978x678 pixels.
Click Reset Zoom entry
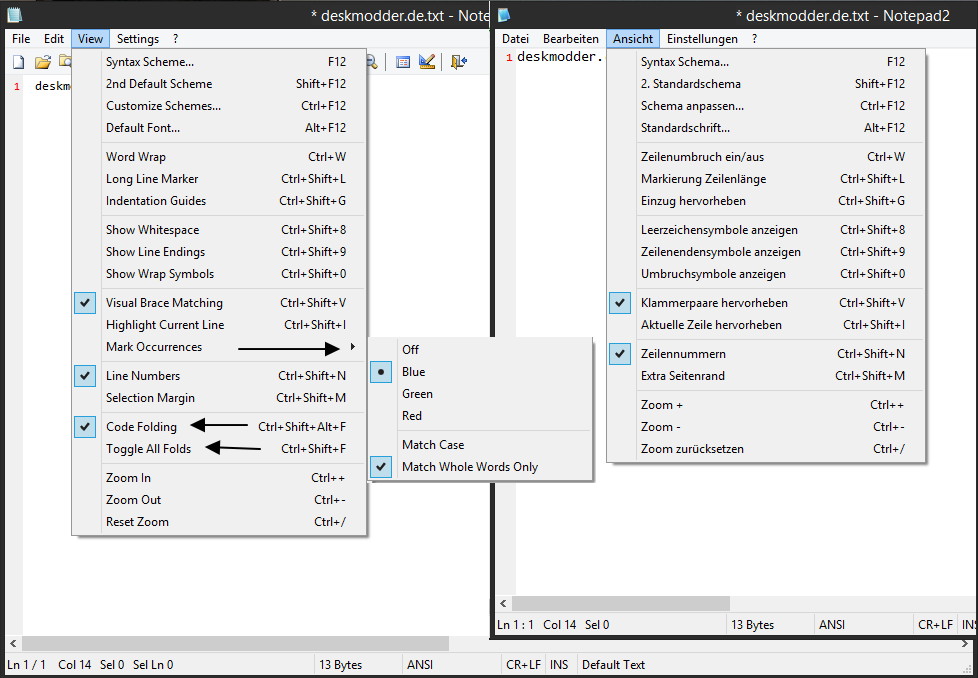[x=219, y=522]
